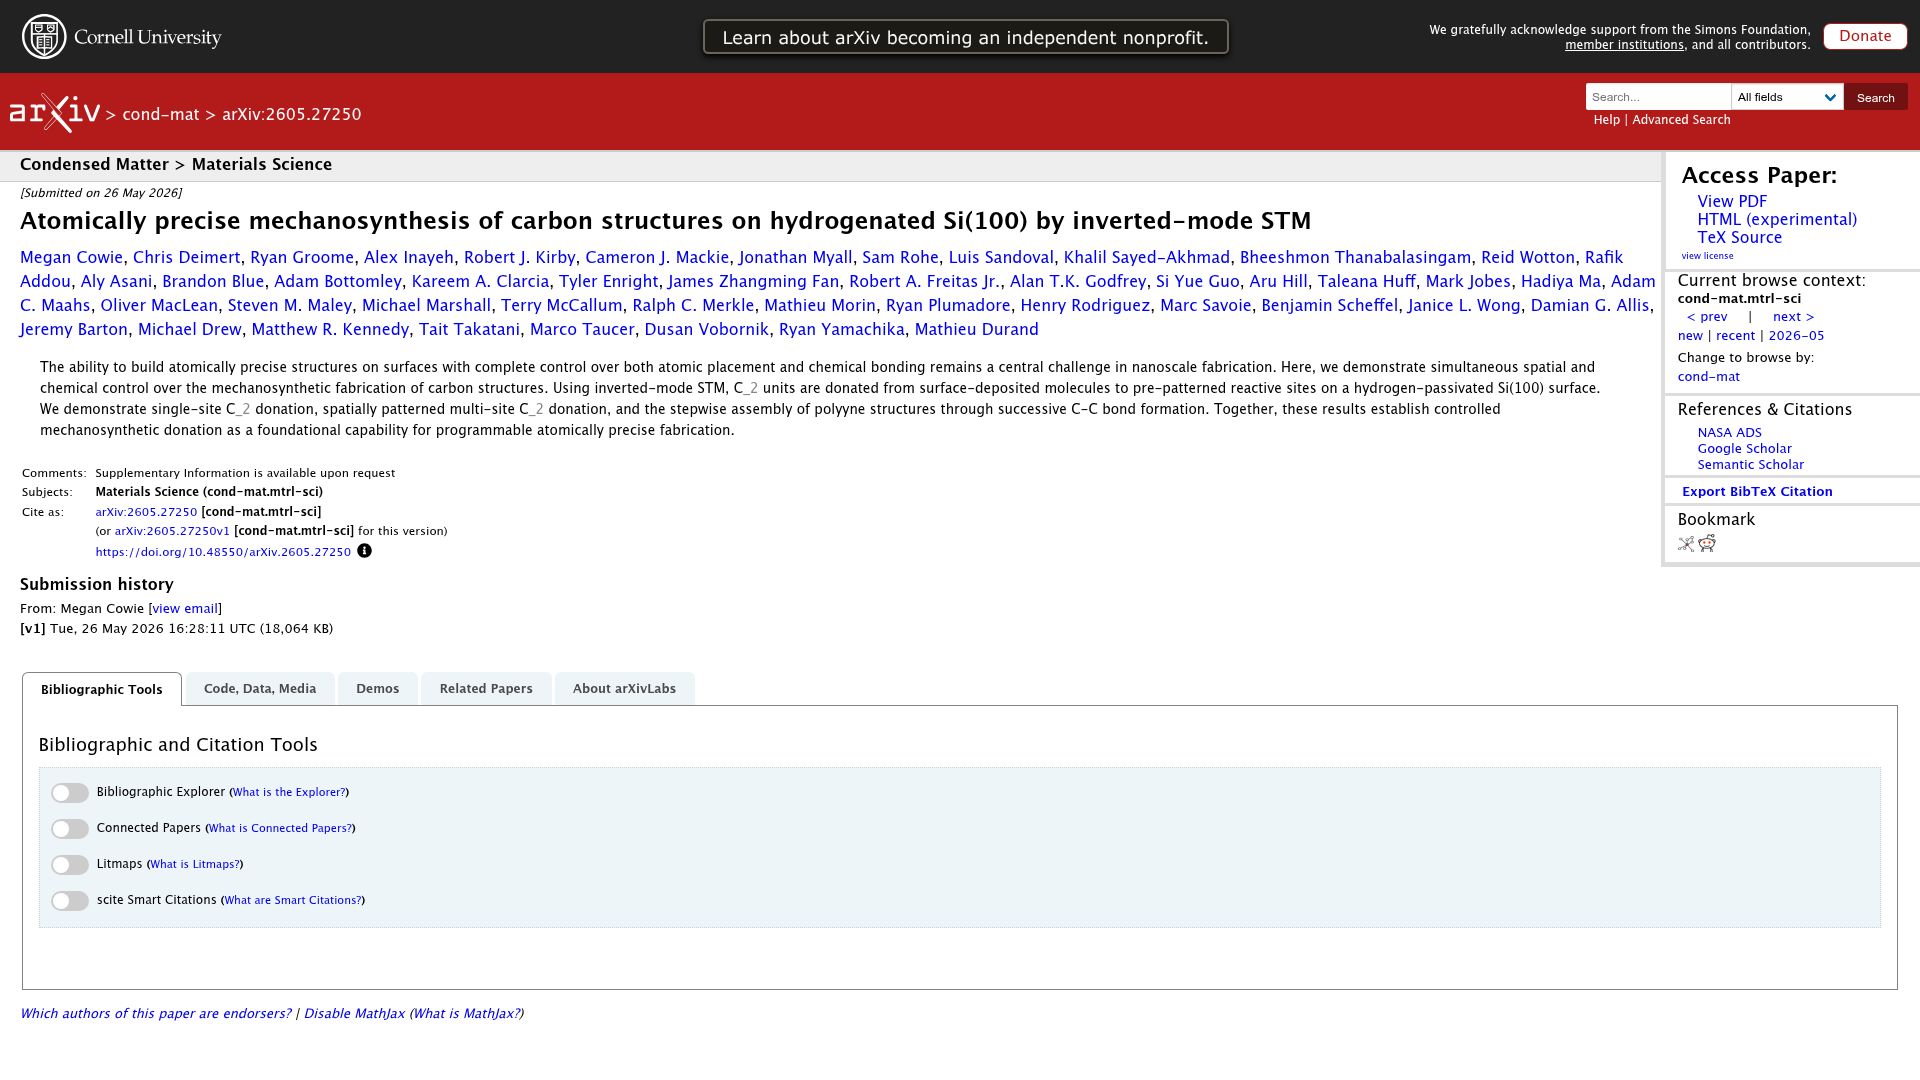Bookmark with the Reddit icon
This screenshot has width=1920, height=1080.
[x=1707, y=543]
